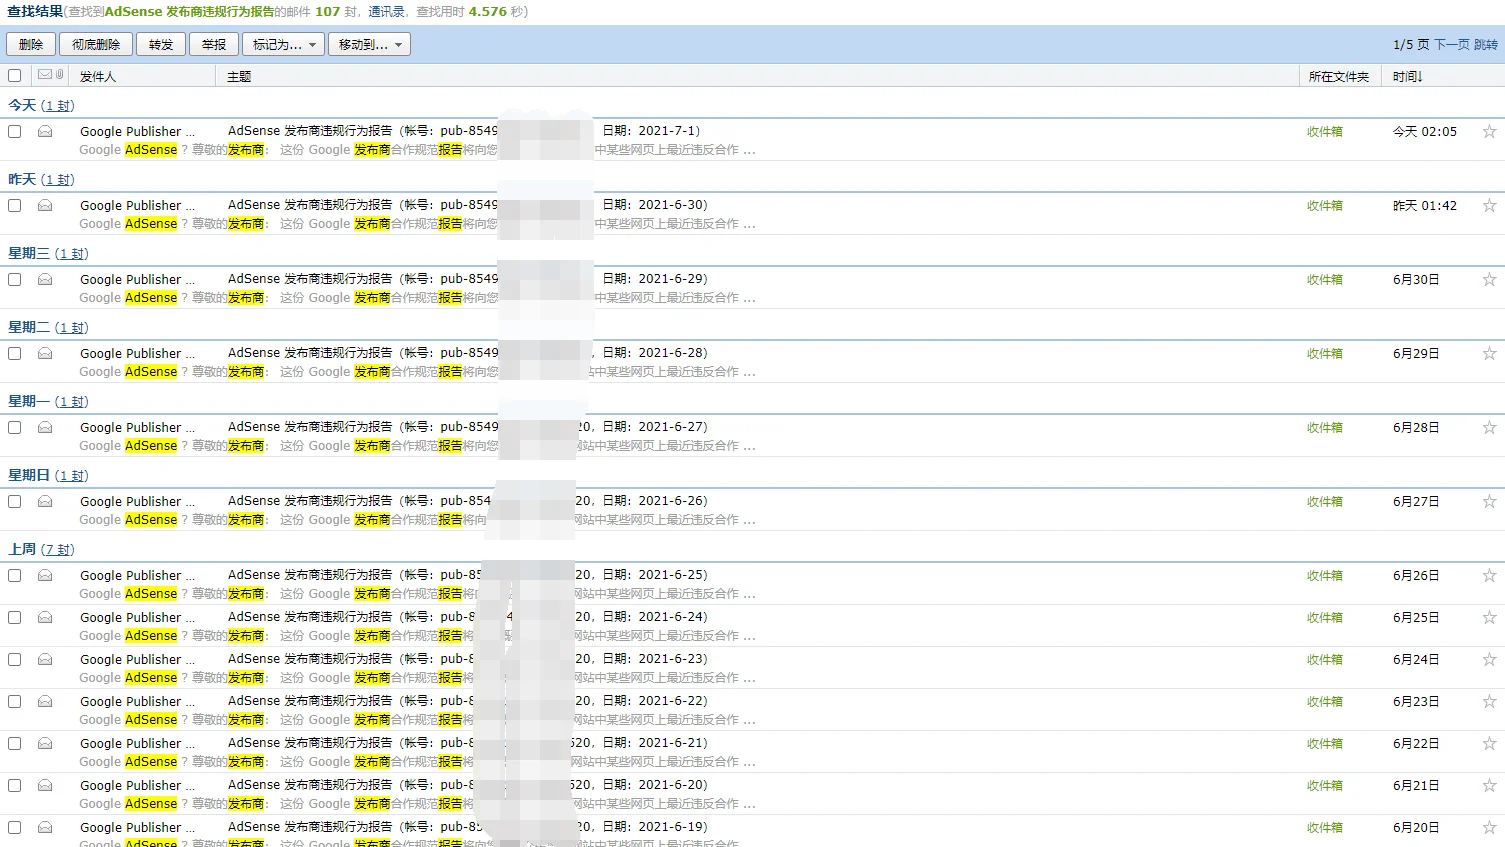Click envelope icon of 6月30日 email

tap(45, 279)
